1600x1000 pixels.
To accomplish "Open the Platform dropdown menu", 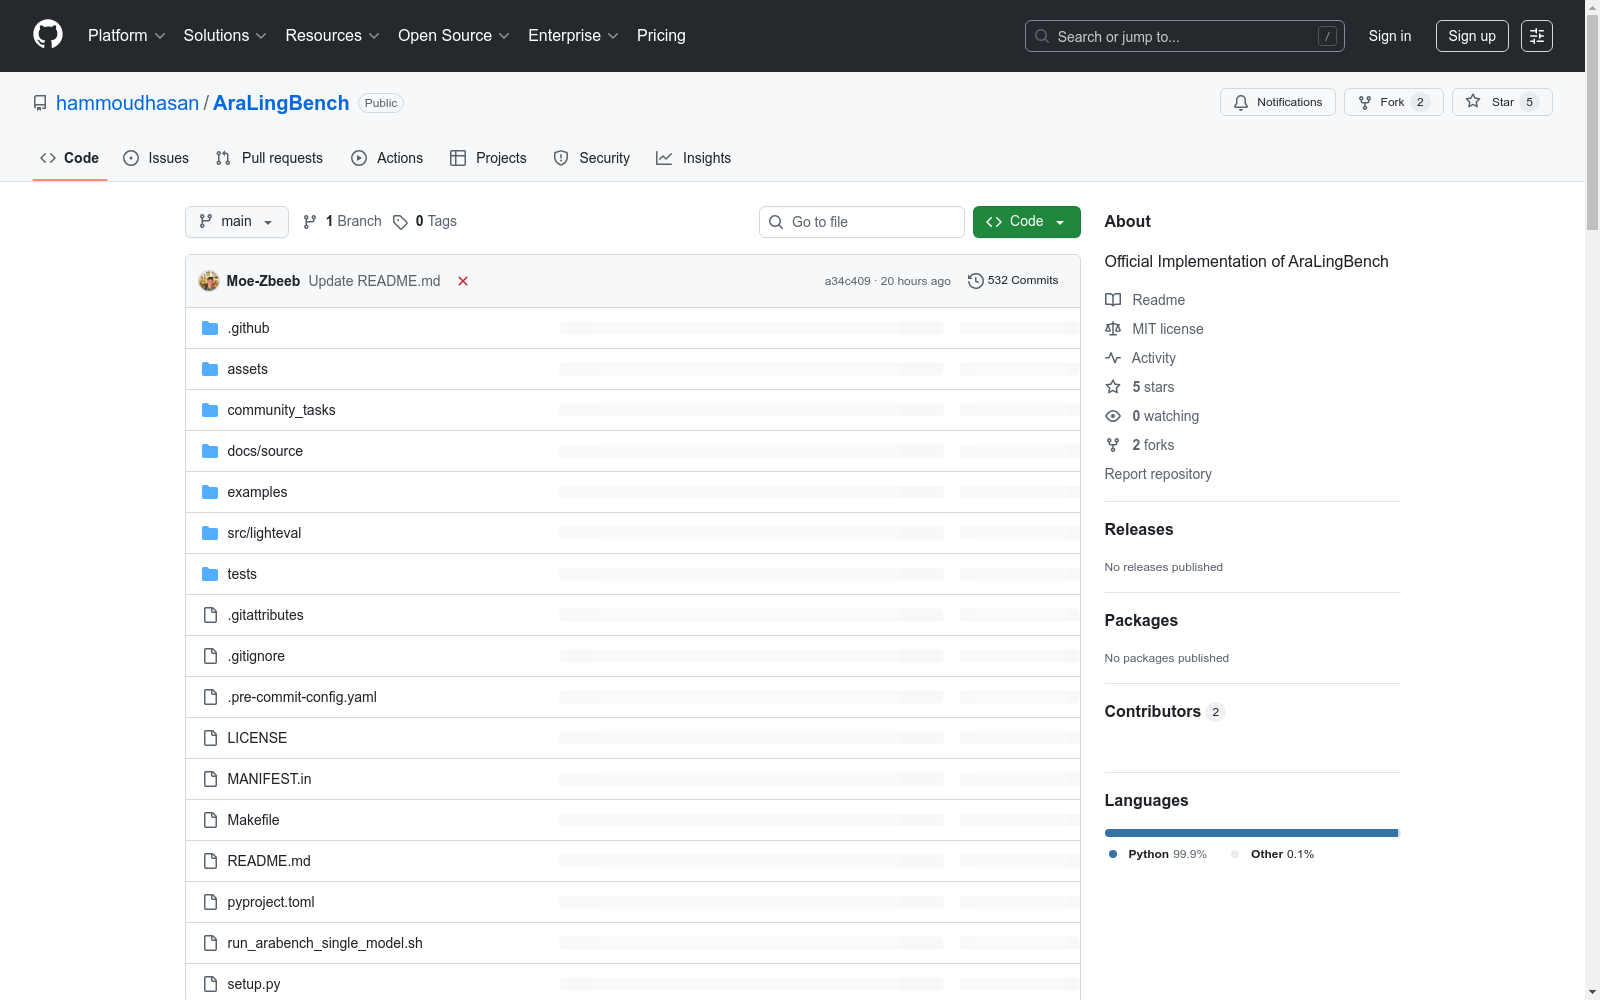I will coord(126,36).
